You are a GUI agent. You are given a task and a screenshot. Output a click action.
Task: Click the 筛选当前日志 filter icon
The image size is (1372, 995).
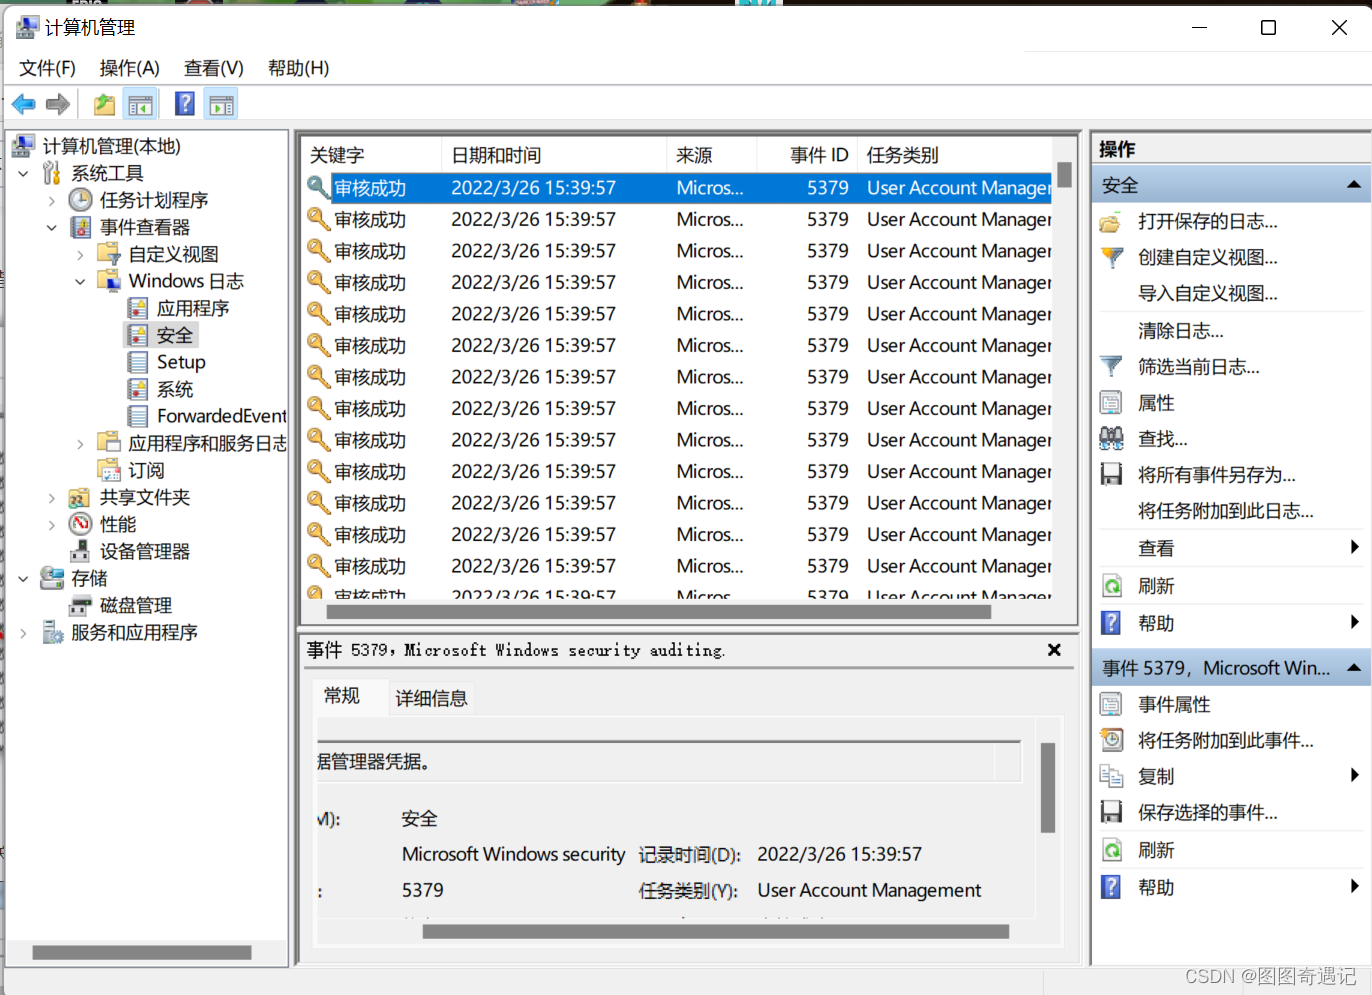coord(1111,367)
